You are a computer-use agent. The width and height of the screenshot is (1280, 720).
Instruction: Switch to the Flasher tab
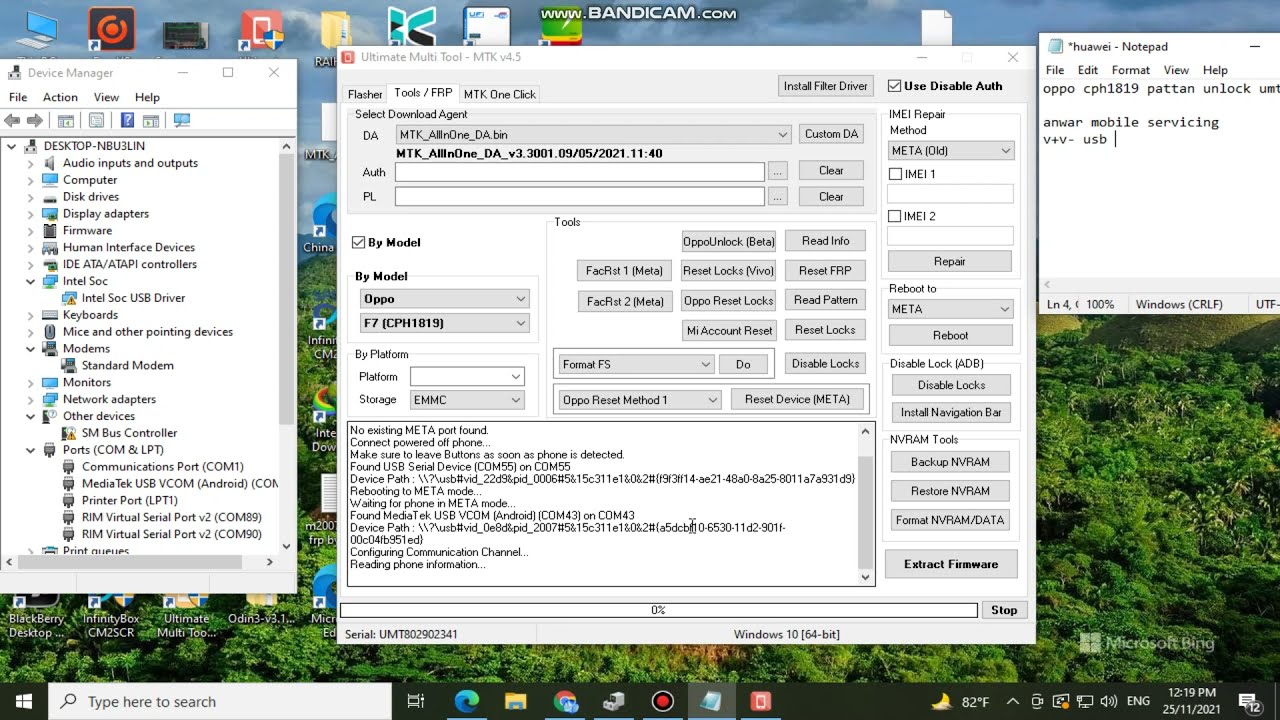pyautogui.click(x=365, y=94)
